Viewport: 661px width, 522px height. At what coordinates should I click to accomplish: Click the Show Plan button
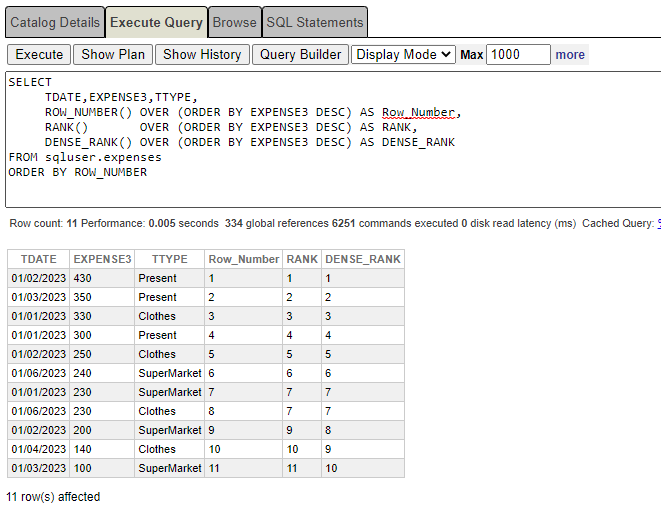pos(112,55)
